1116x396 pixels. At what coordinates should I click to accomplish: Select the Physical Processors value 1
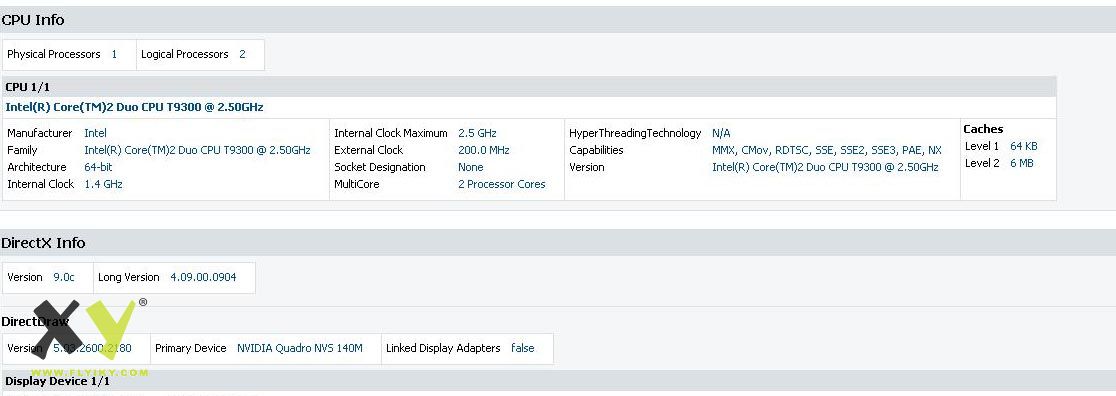coord(114,54)
